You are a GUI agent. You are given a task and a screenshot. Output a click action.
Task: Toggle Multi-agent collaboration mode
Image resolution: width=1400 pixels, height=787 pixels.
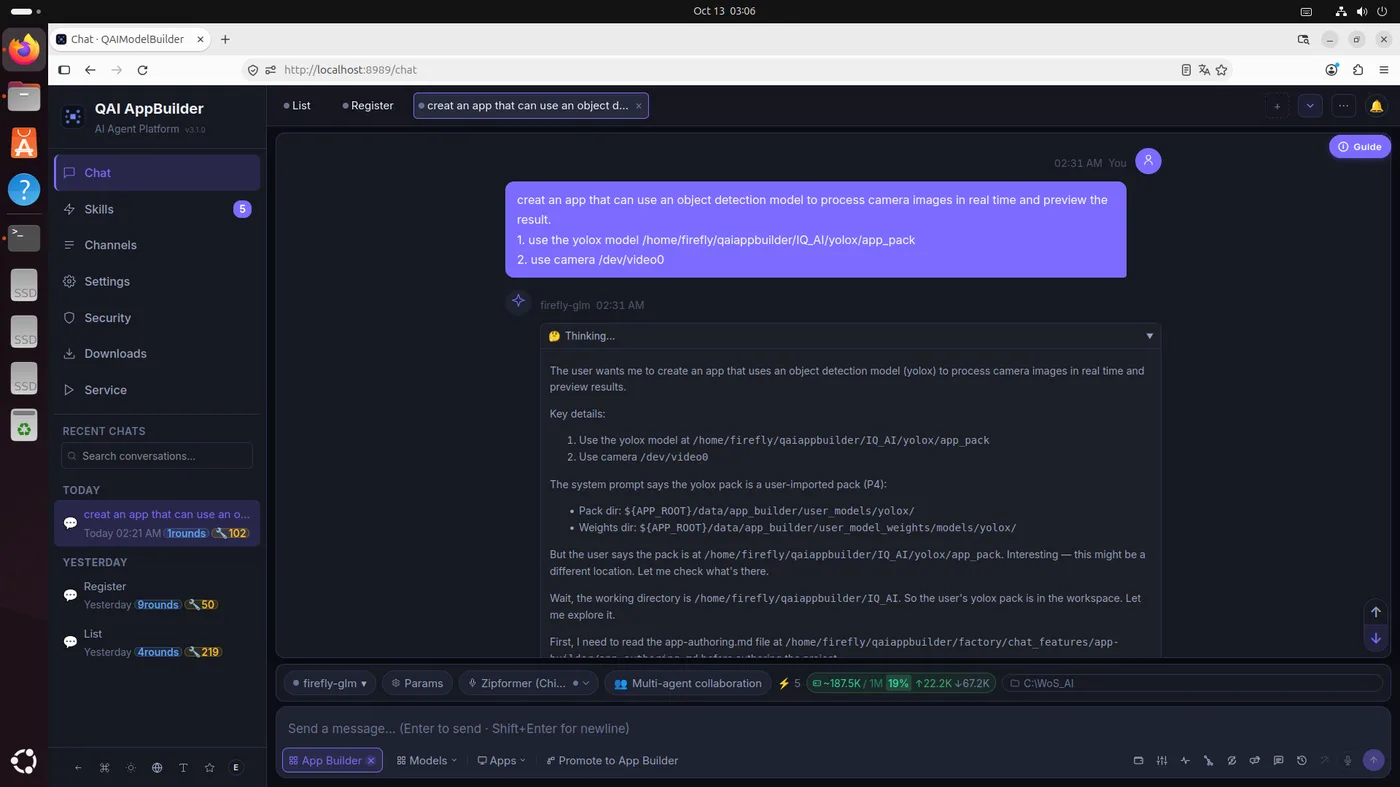tap(687, 683)
